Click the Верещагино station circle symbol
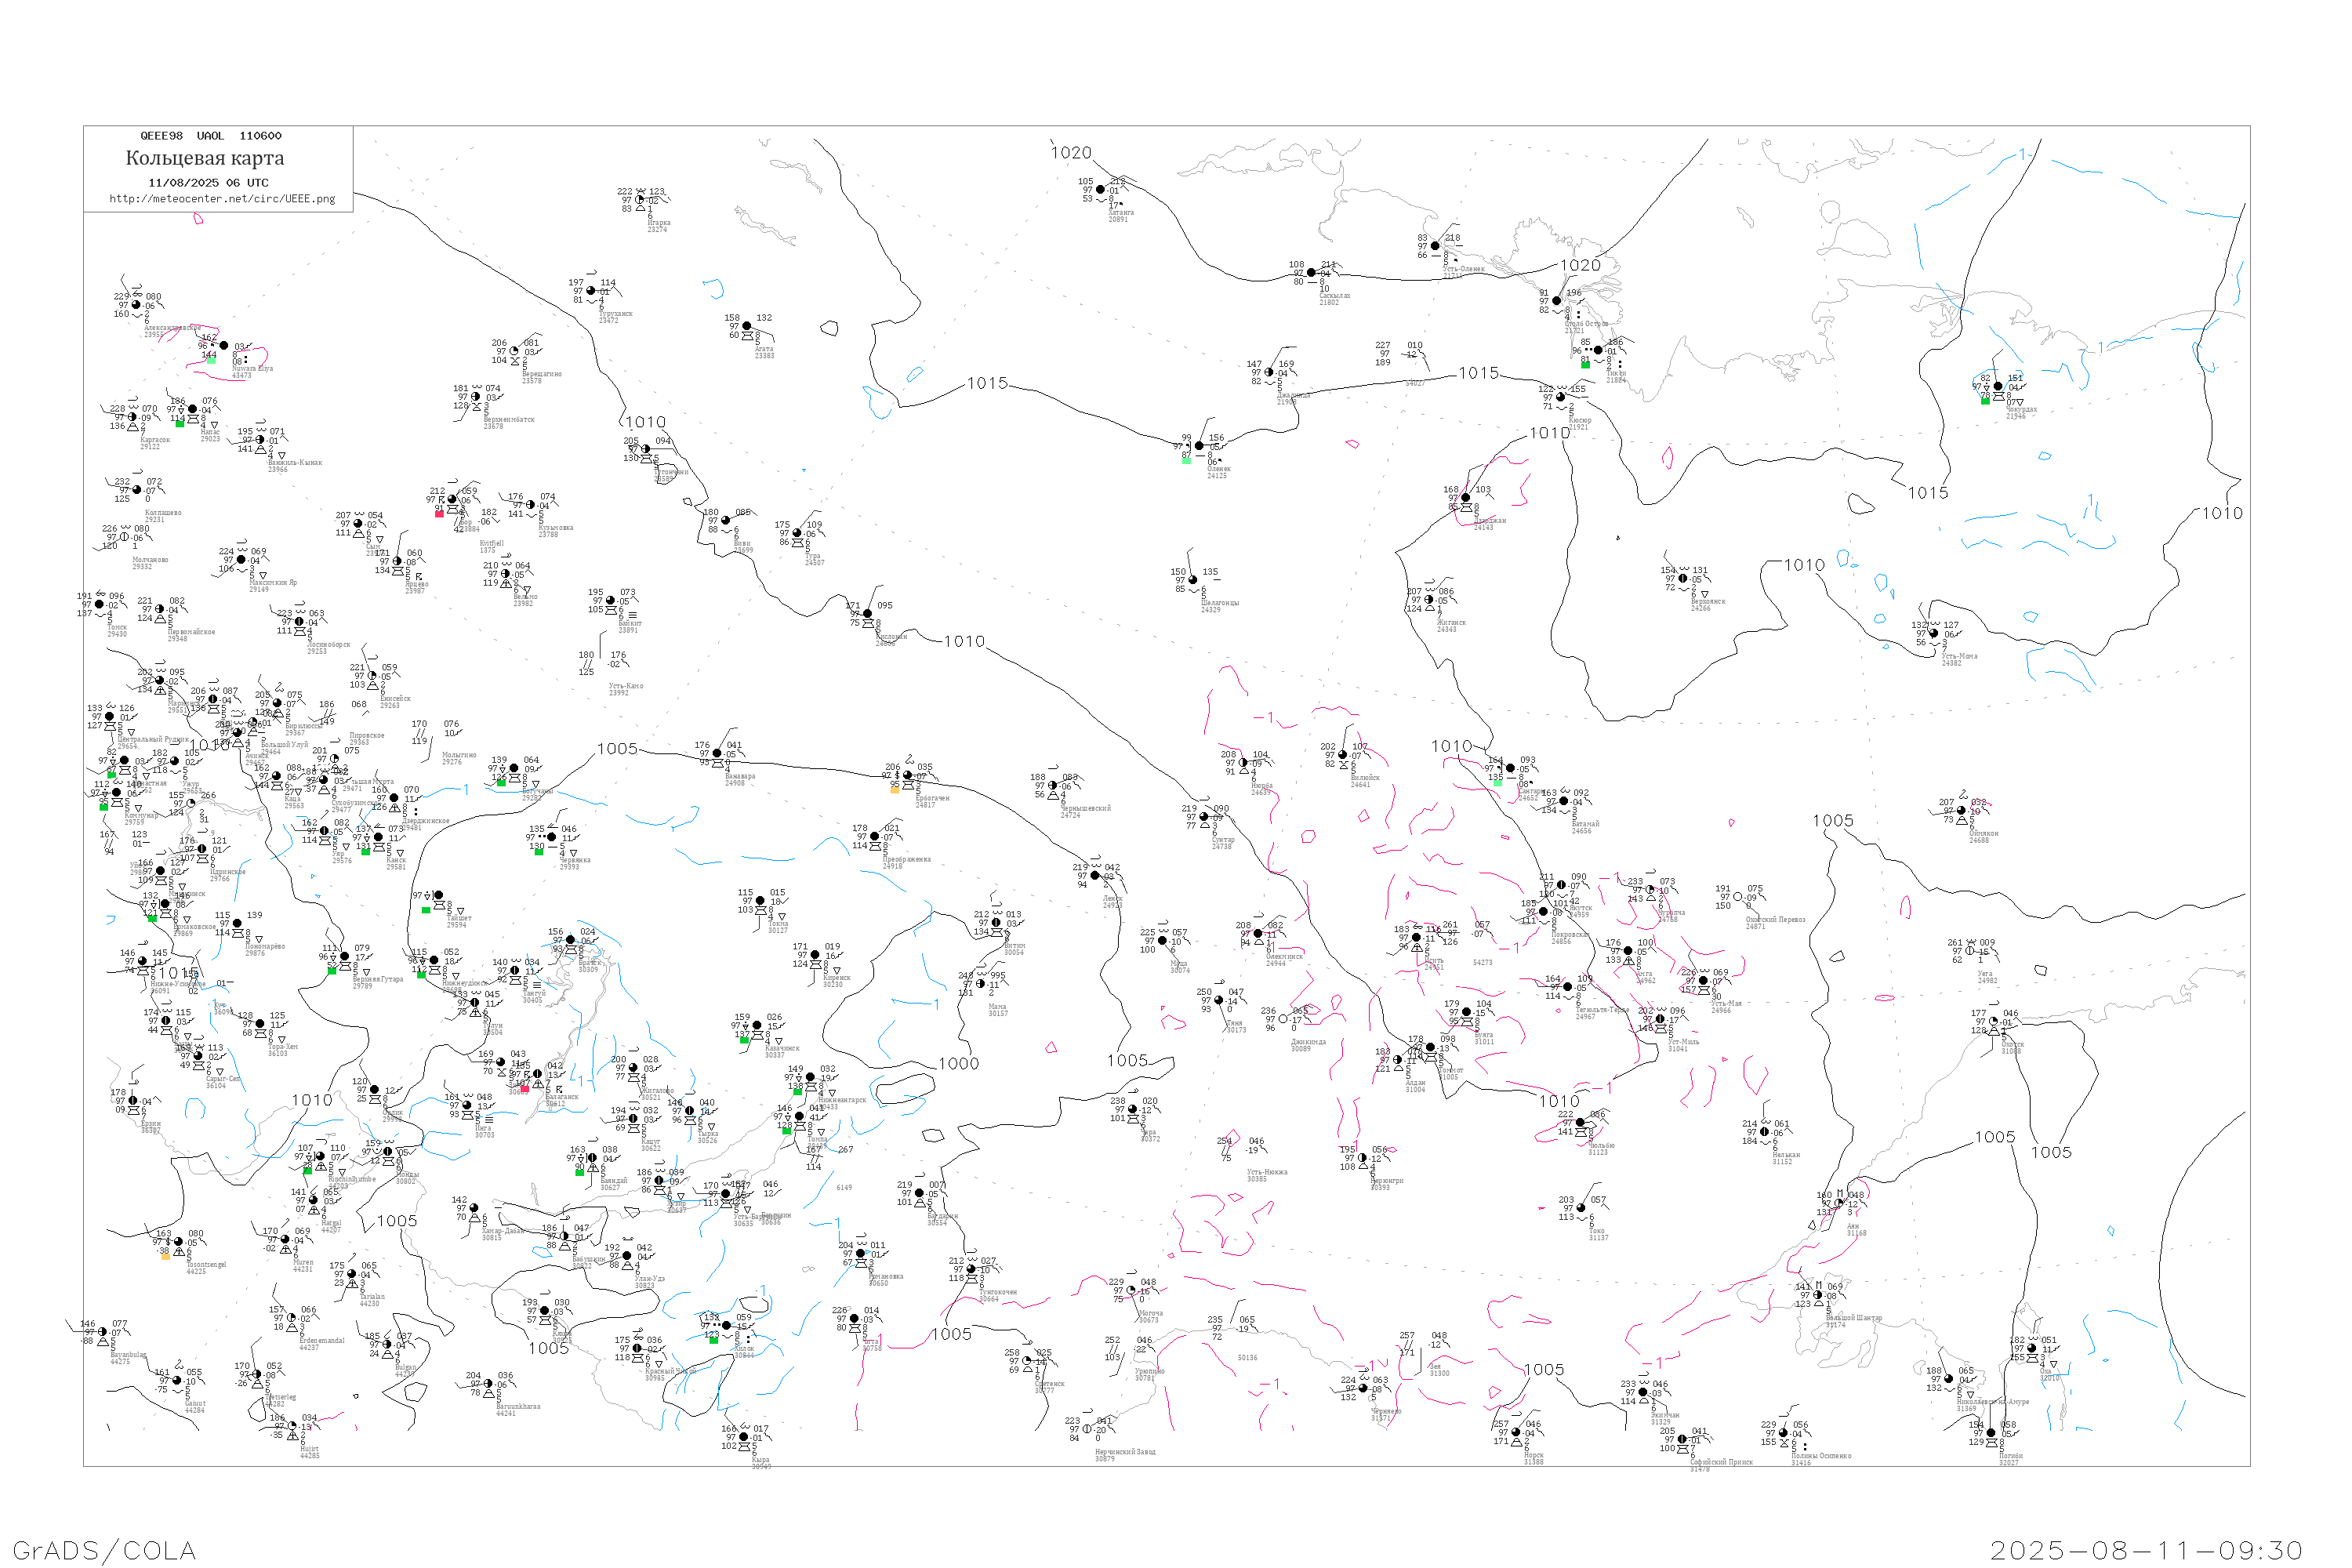2352x1568 pixels. pyautogui.click(x=514, y=352)
